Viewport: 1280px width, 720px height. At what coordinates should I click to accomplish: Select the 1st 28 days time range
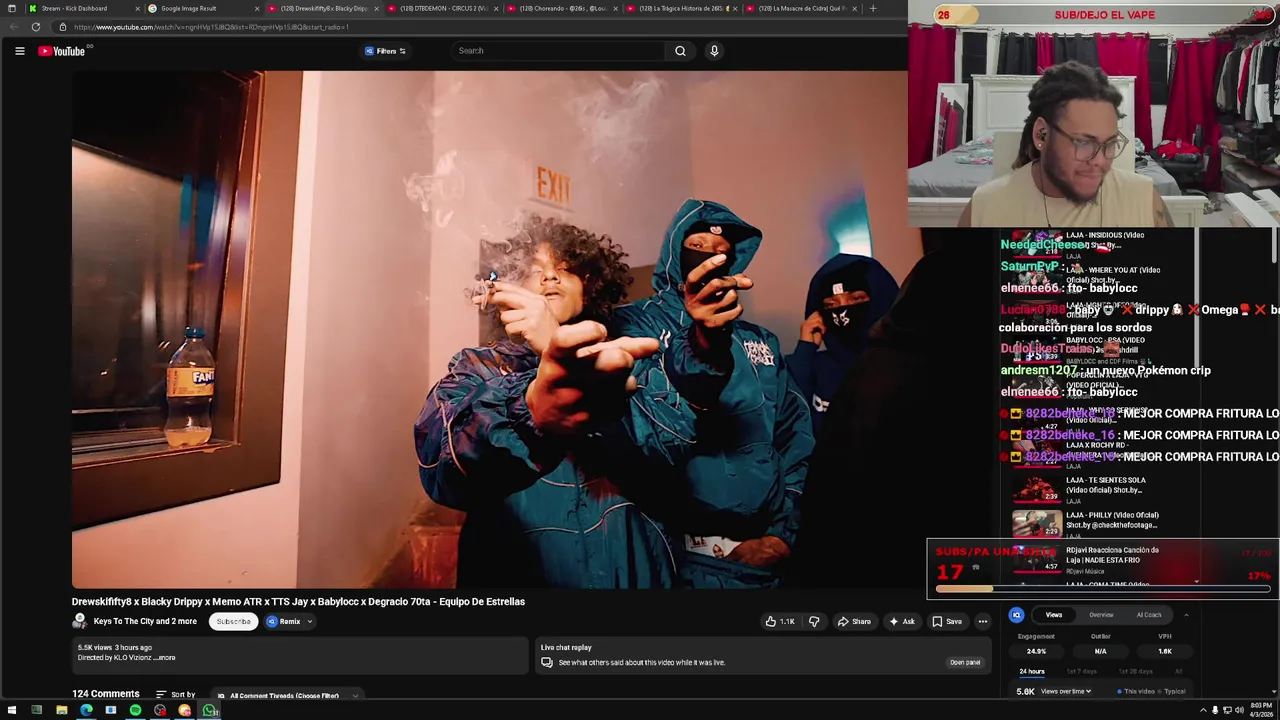[x=1135, y=671]
